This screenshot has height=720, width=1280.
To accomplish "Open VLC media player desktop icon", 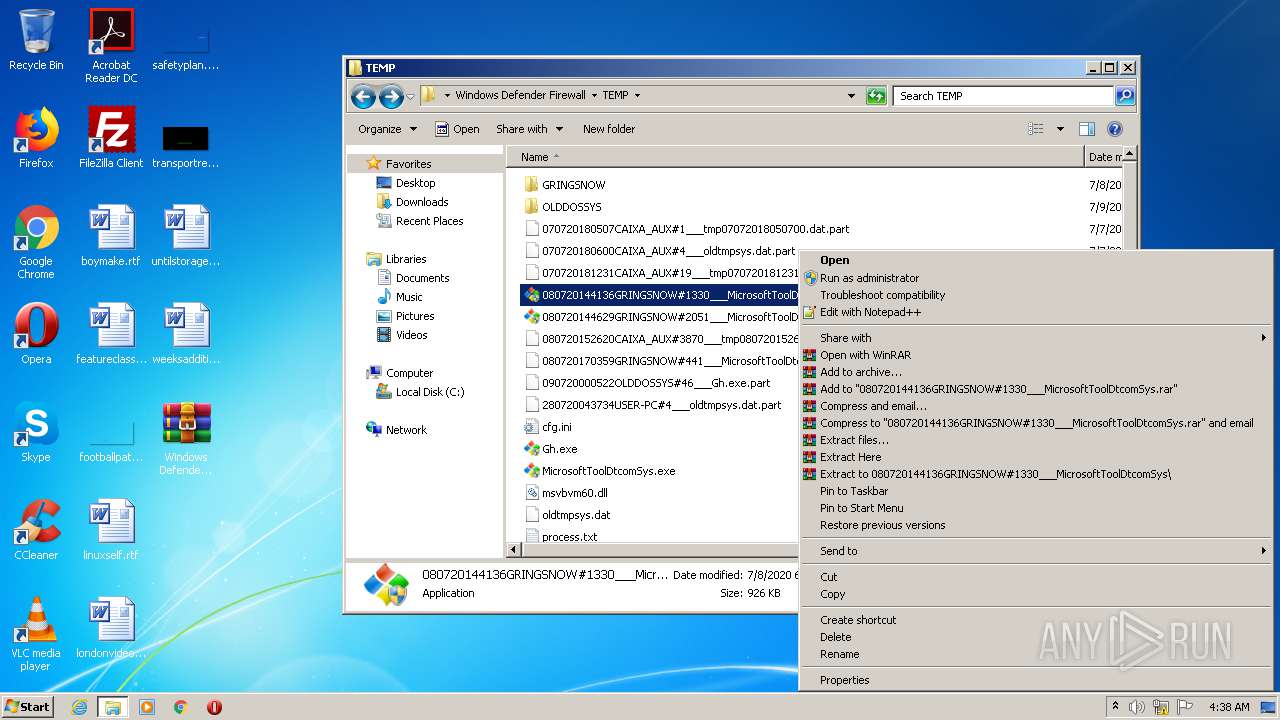I will [36, 634].
